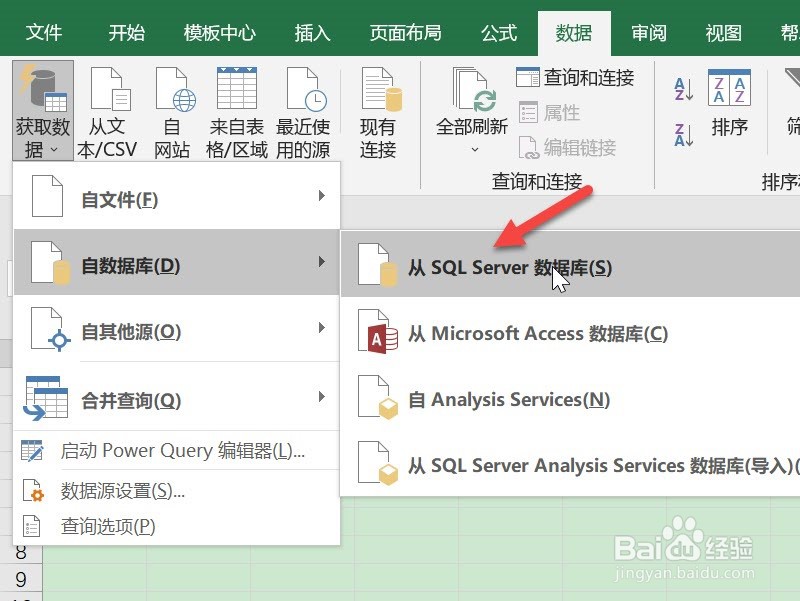Click the 属性 (Properties) button
The height and width of the screenshot is (601, 800).
[549, 113]
